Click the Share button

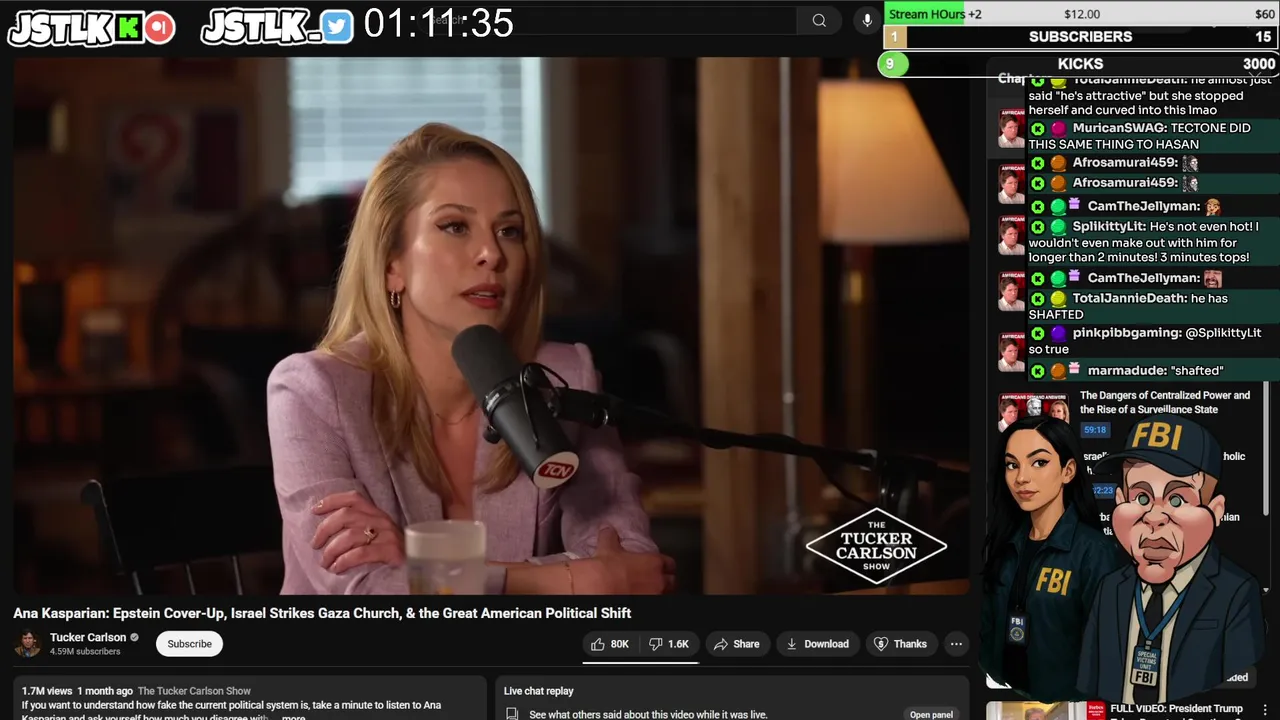click(x=737, y=644)
